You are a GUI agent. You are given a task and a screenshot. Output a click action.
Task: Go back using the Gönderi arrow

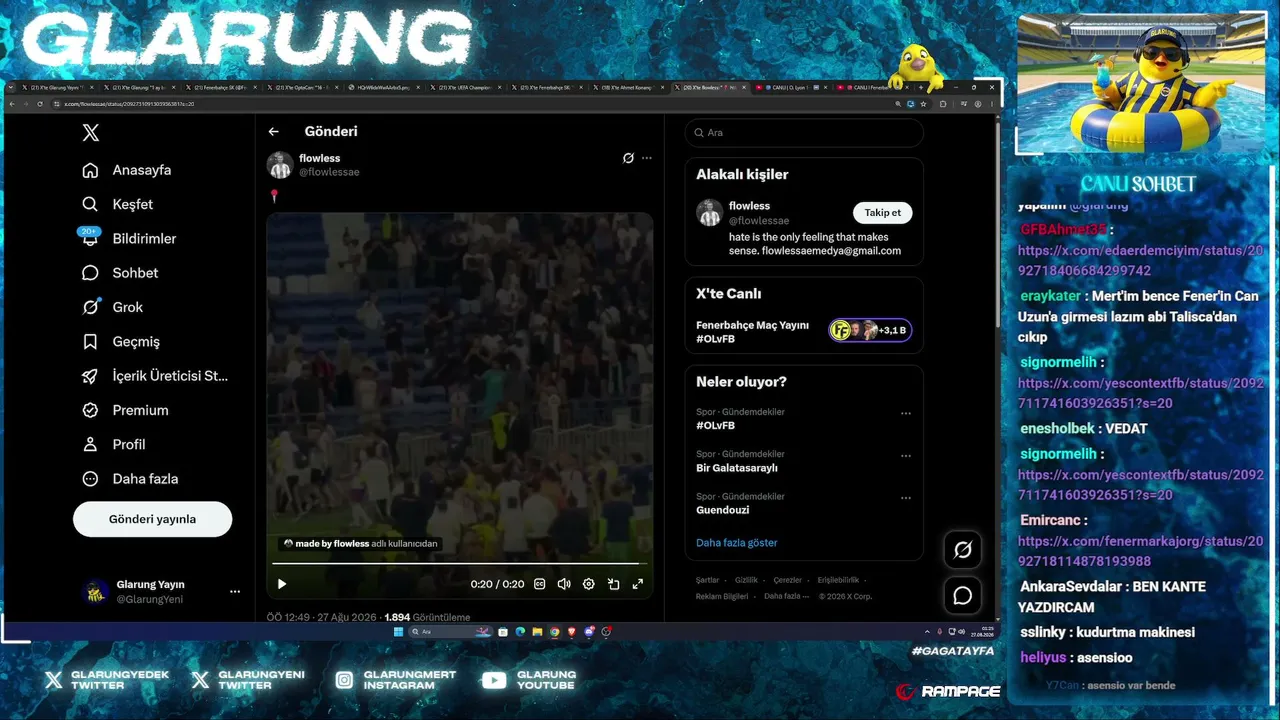tap(273, 132)
